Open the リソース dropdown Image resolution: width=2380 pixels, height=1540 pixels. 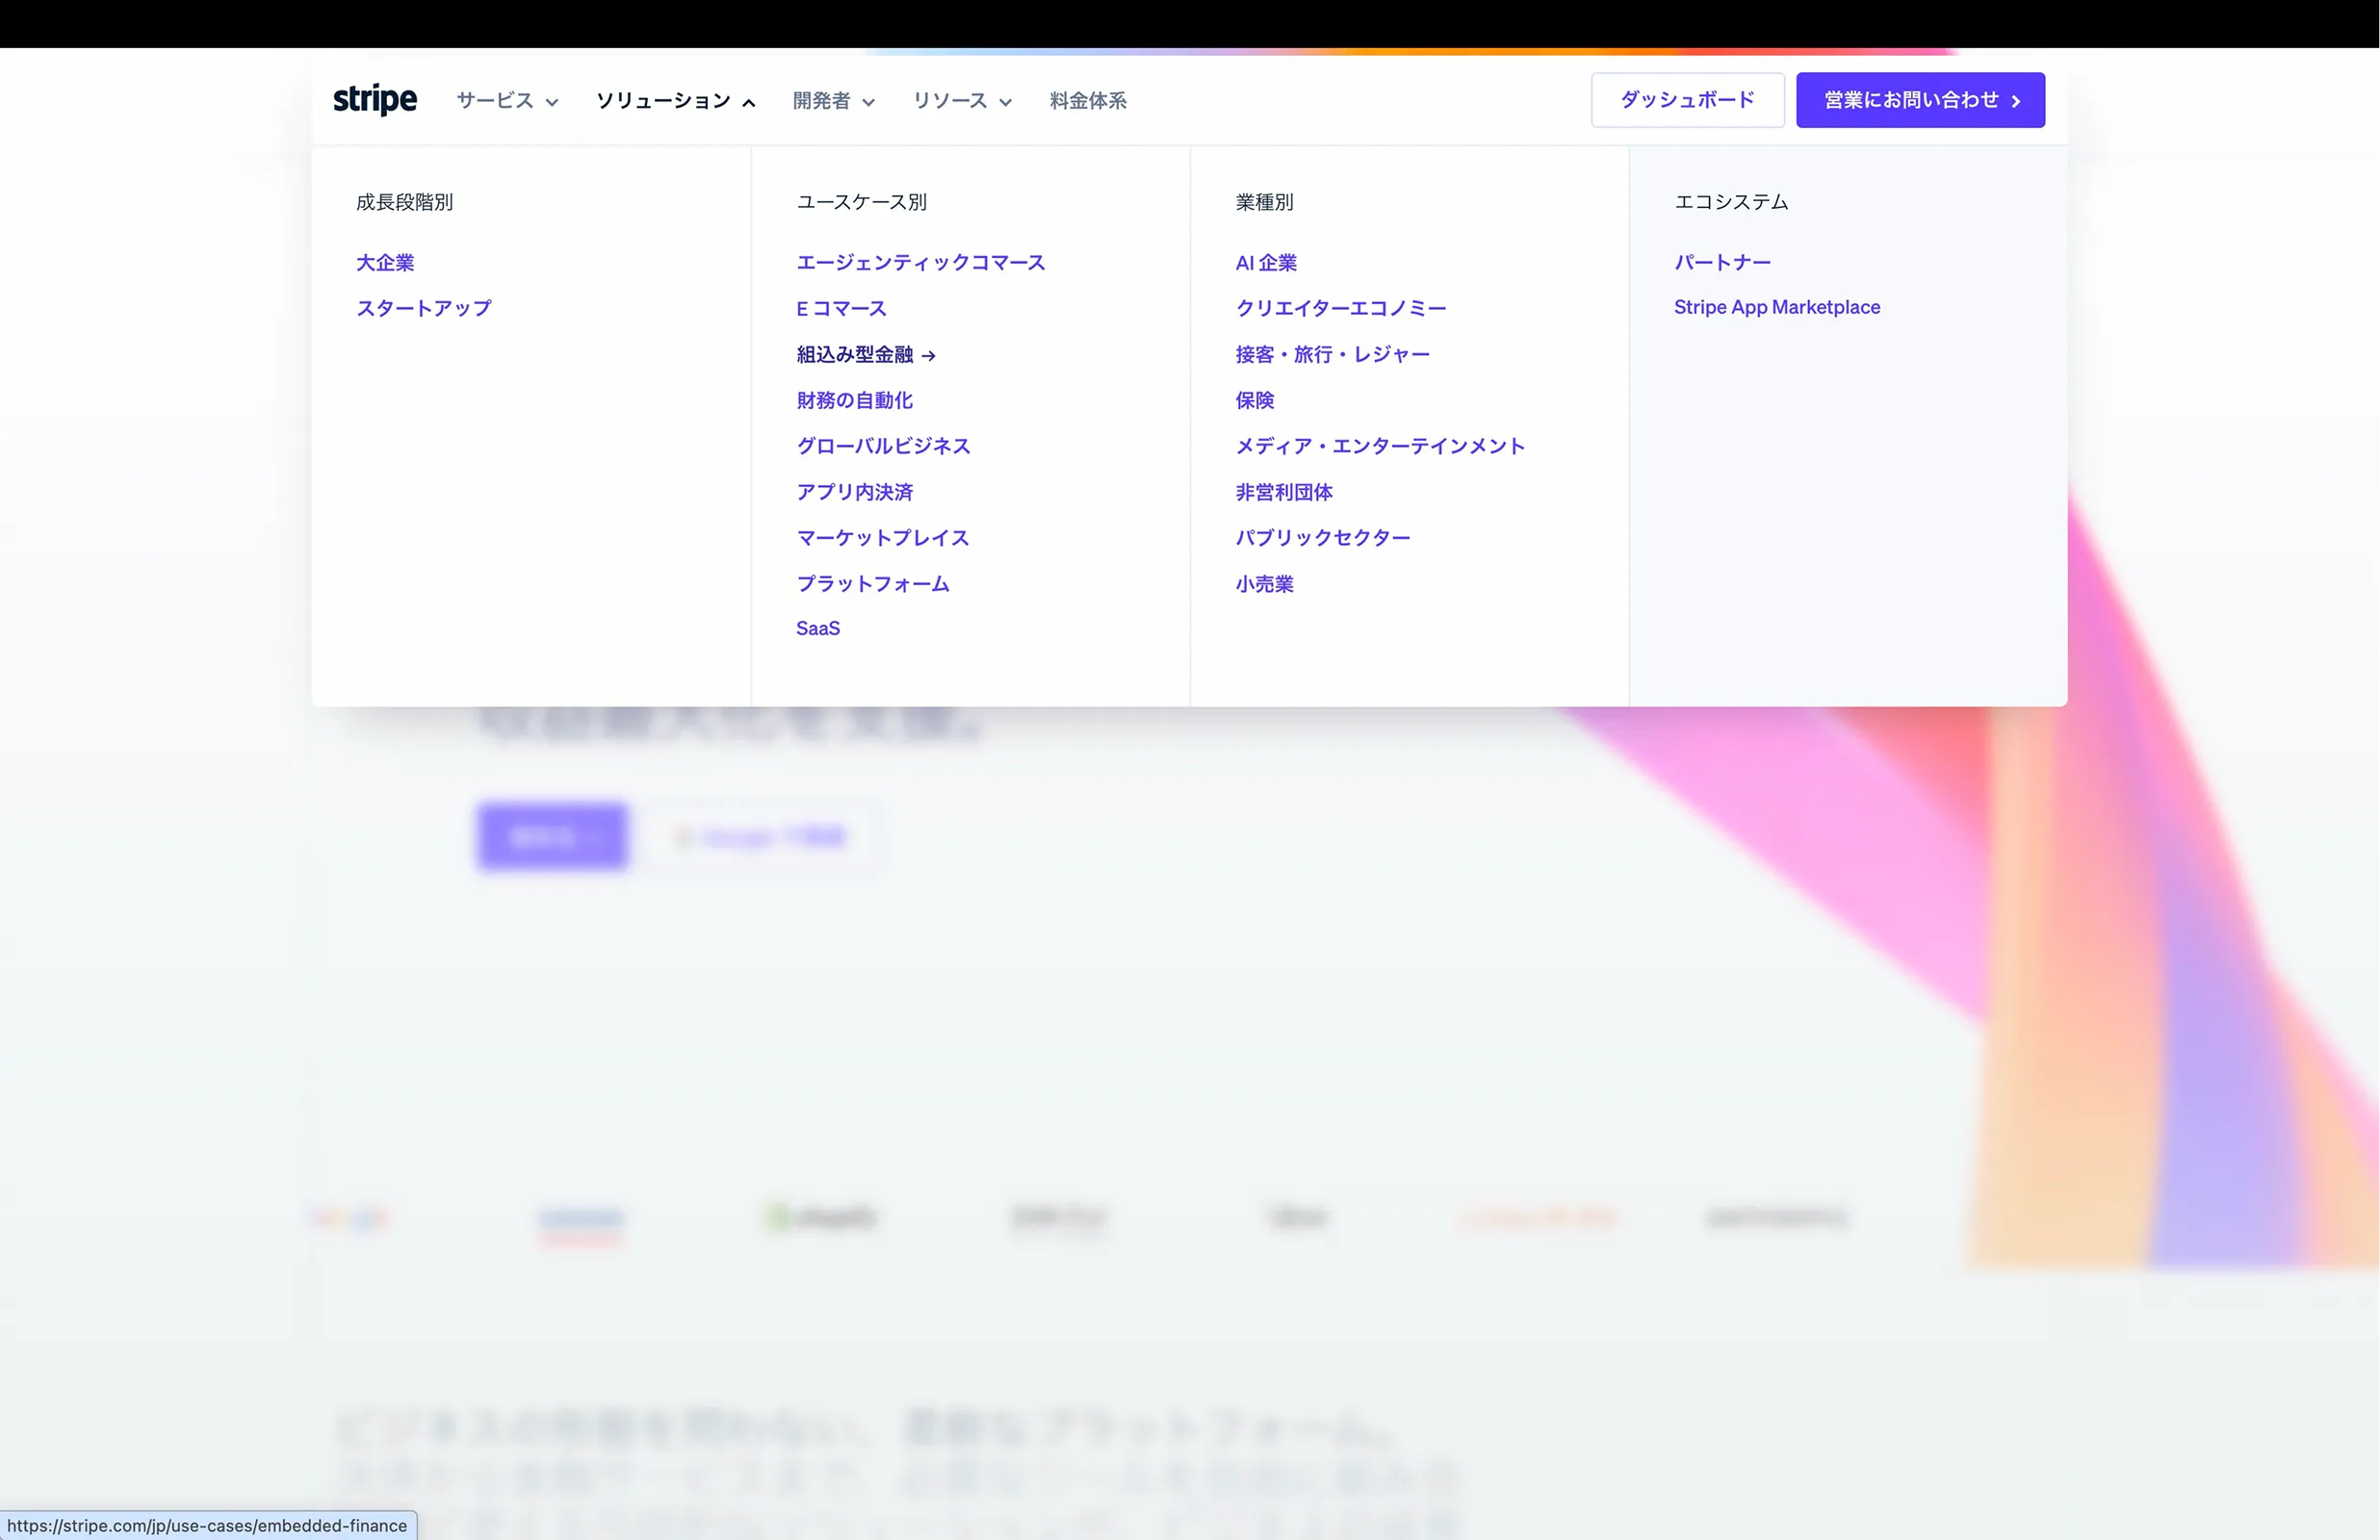962,100
